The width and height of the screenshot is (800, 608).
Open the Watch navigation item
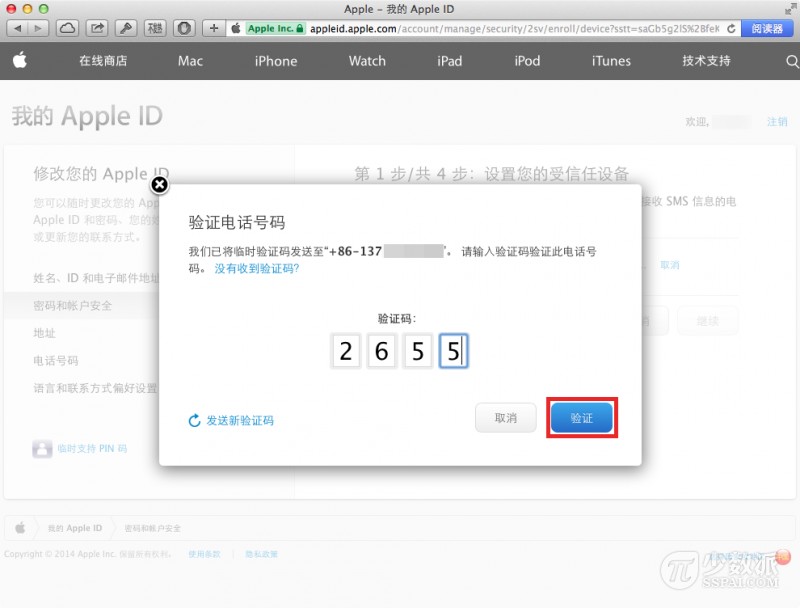367,61
